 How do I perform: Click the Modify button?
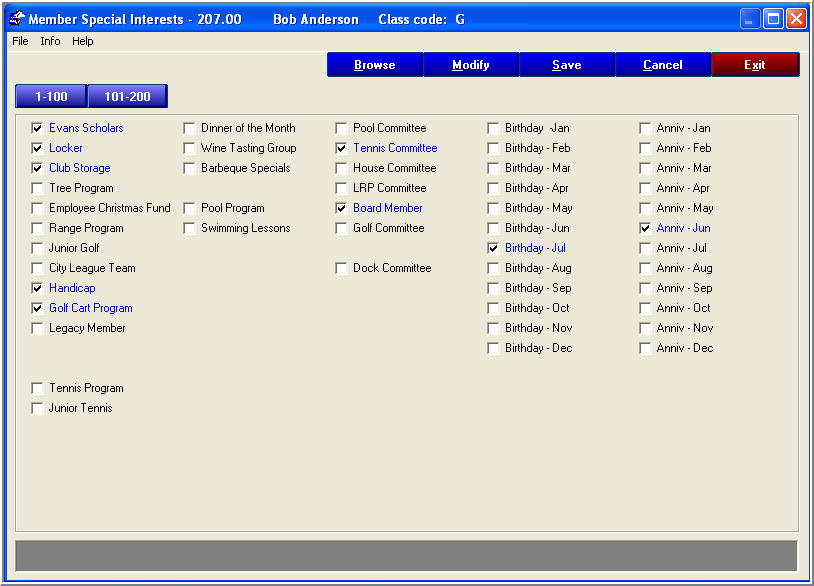(471, 65)
